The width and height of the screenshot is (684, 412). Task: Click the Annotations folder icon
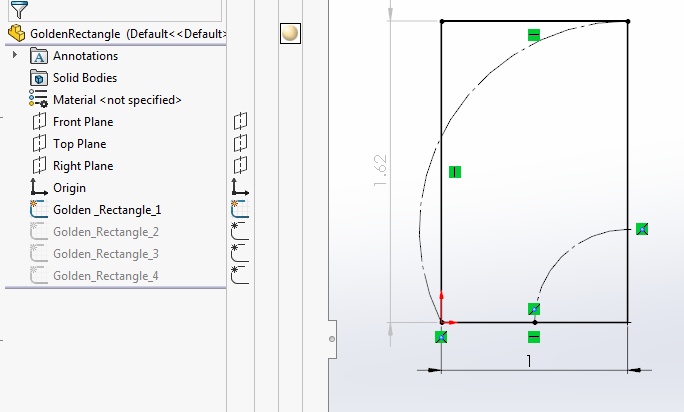tap(39, 56)
